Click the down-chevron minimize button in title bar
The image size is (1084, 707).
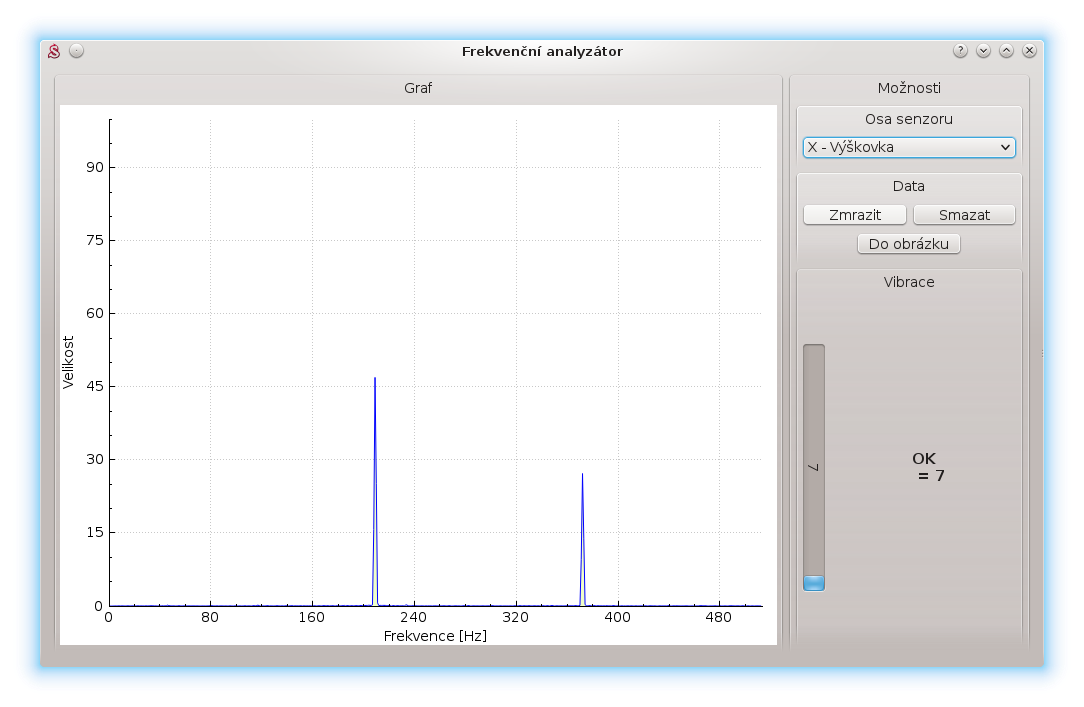pyautogui.click(x=983, y=51)
